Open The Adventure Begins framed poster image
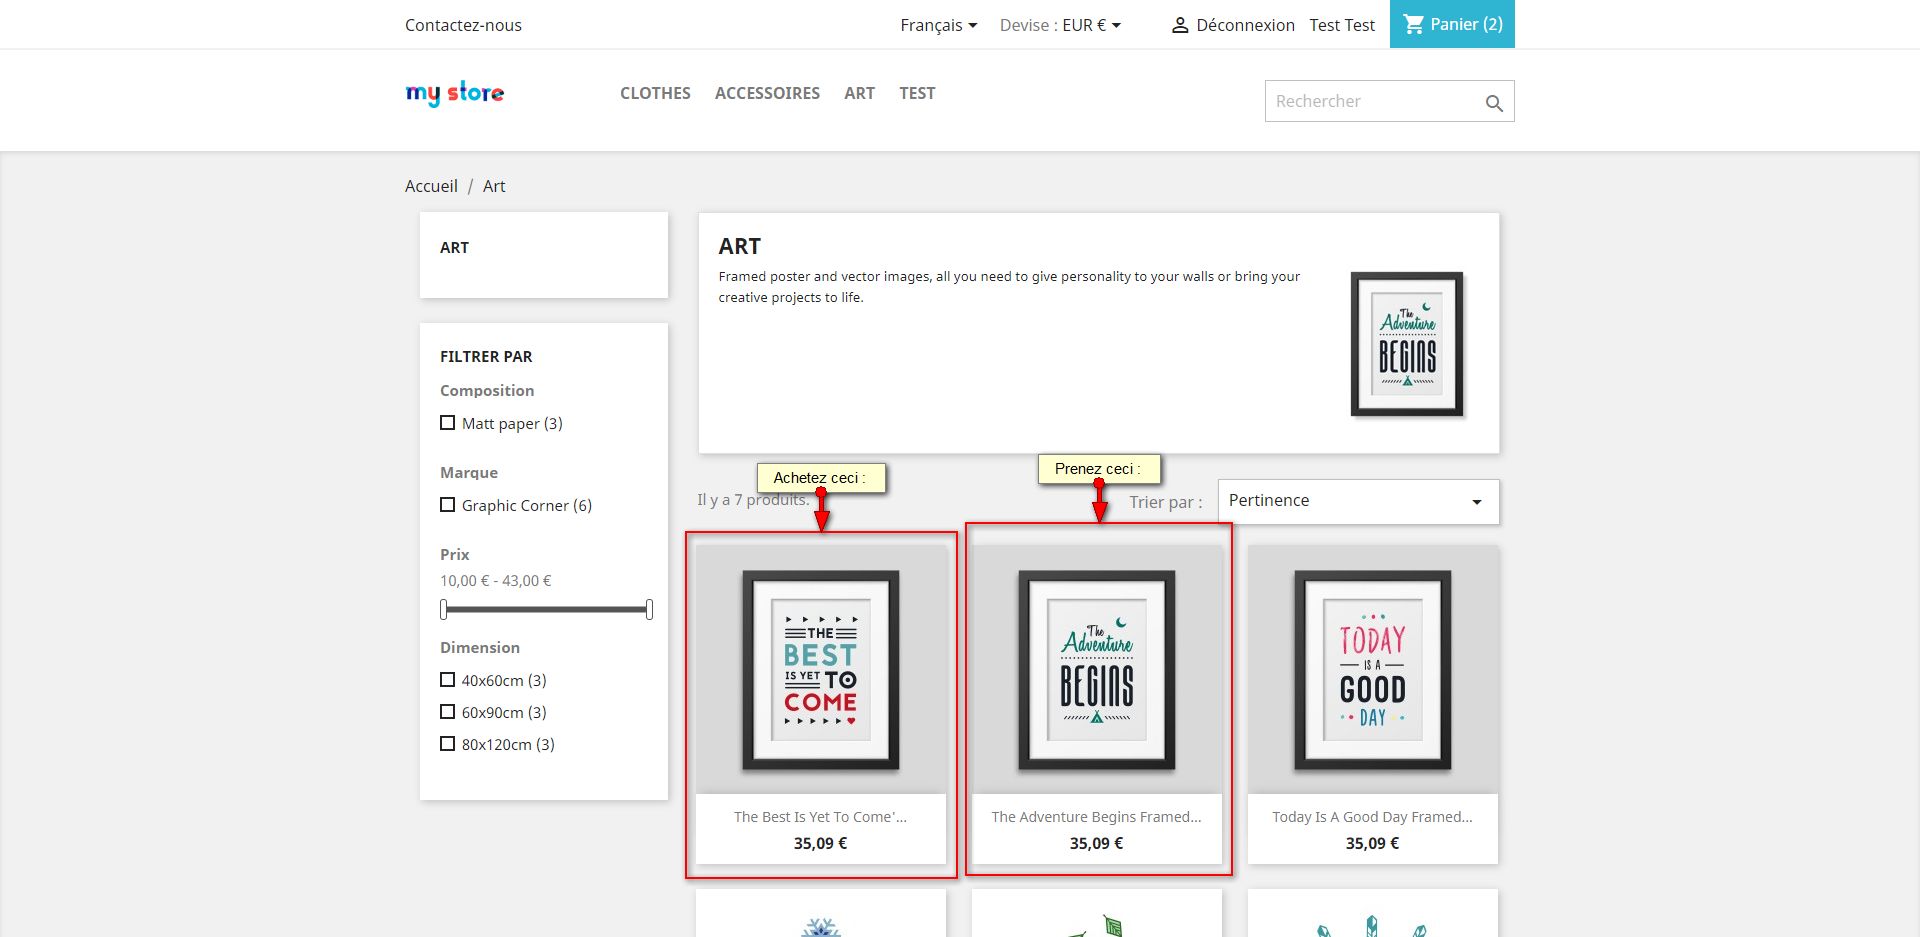The image size is (1920, 937). point(1097,670)
